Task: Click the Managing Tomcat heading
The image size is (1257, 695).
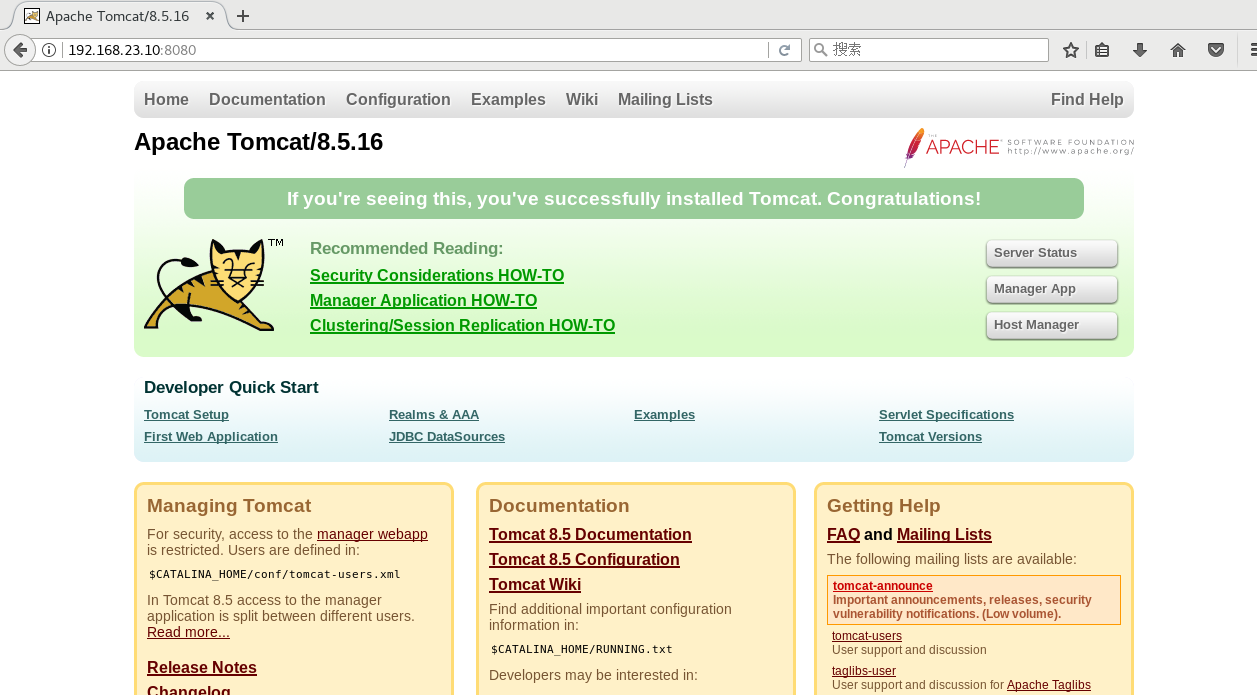Action: (229, 506)
